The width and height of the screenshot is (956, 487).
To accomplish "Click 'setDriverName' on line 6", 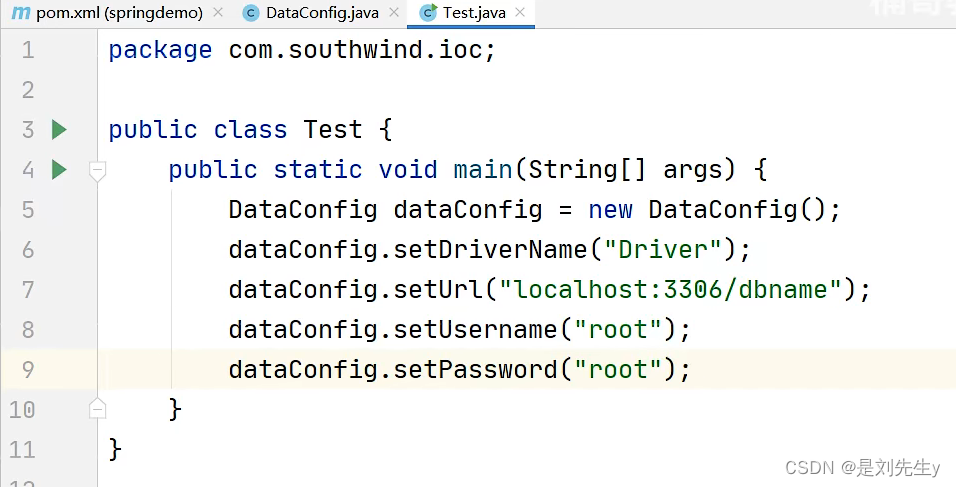I will click(490, 250).
